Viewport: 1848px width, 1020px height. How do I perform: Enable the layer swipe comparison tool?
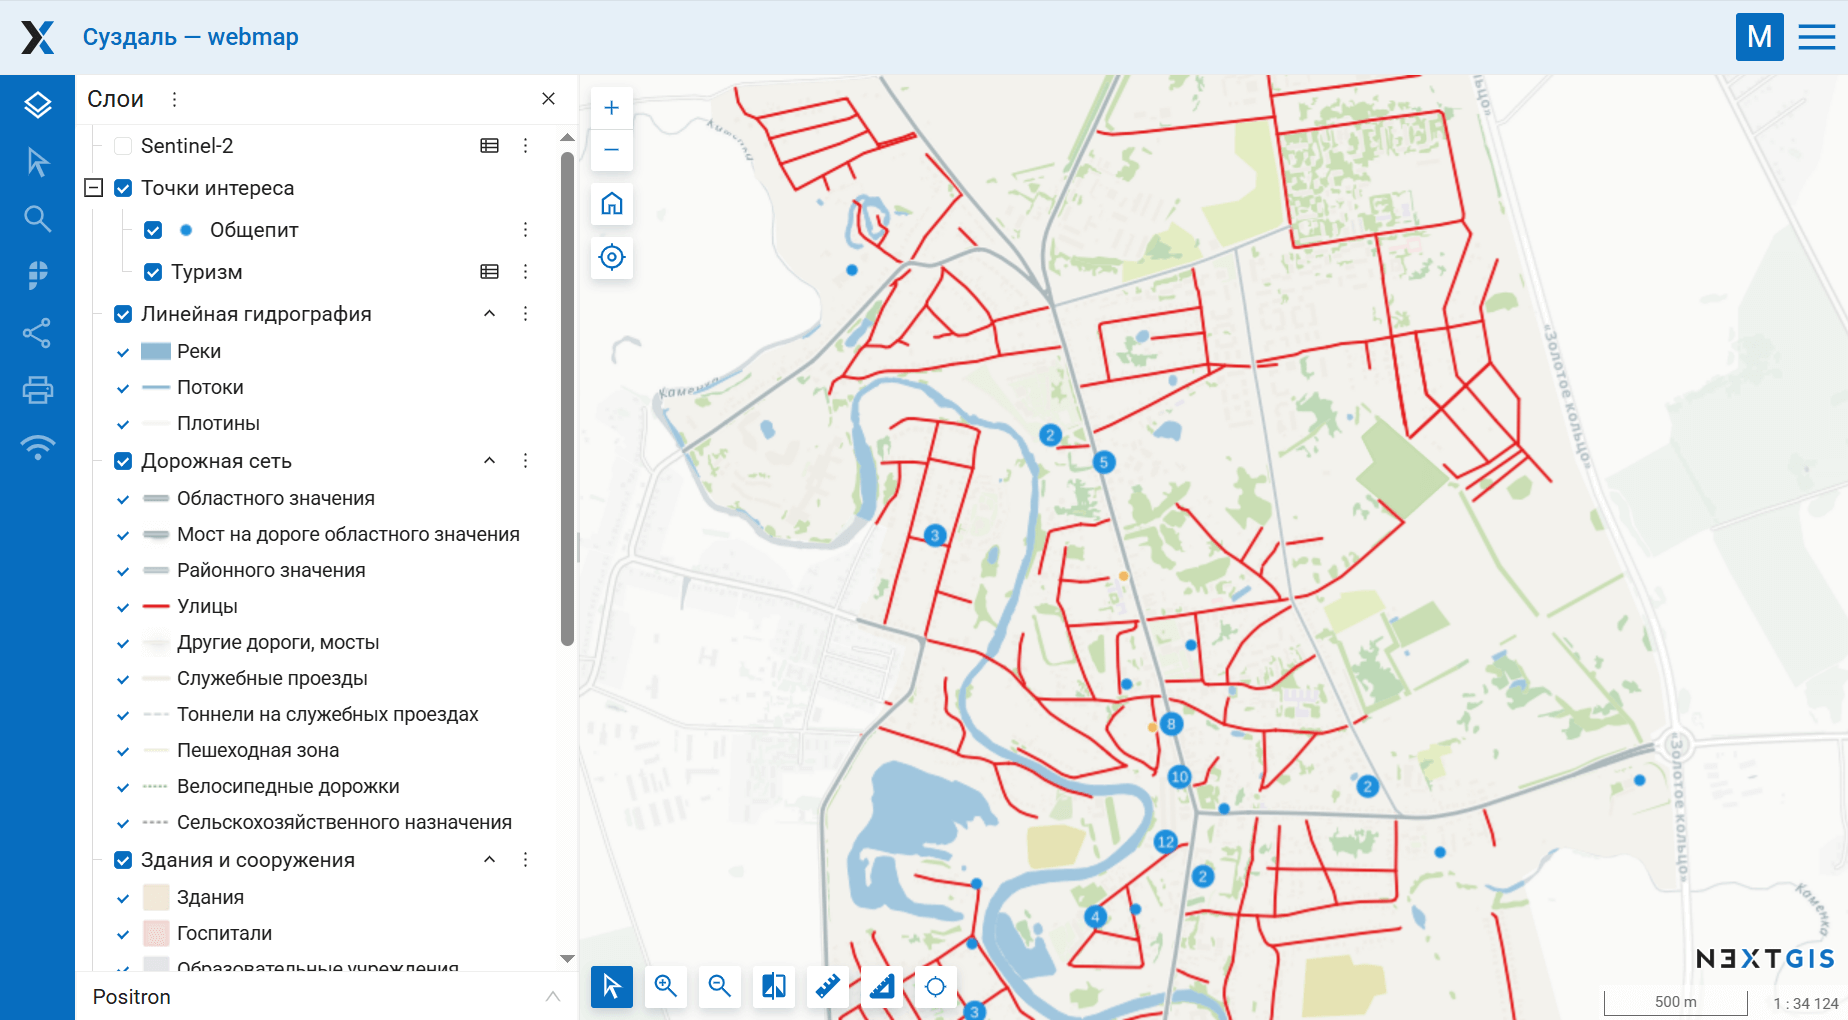773,987
